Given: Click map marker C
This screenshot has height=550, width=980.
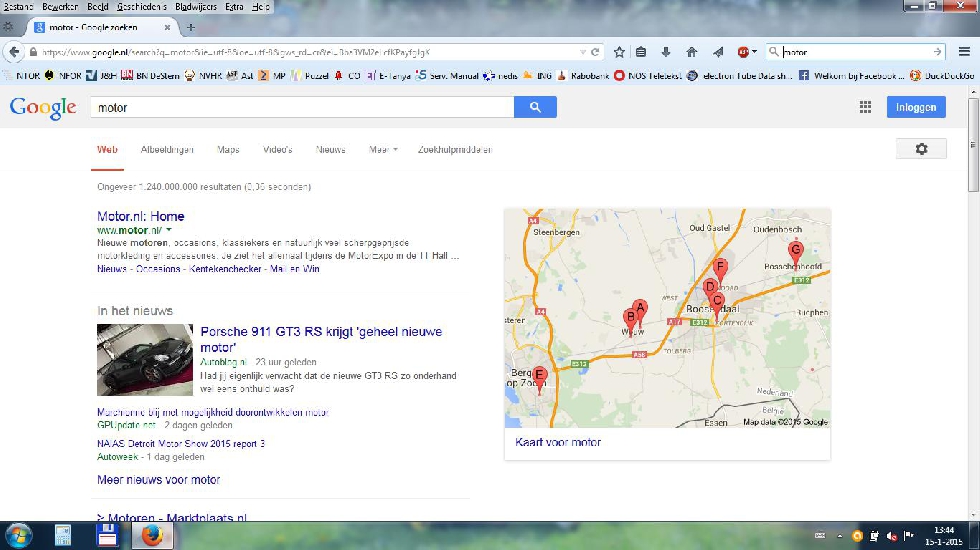Looking at the screenshot, I should [717, 303].
